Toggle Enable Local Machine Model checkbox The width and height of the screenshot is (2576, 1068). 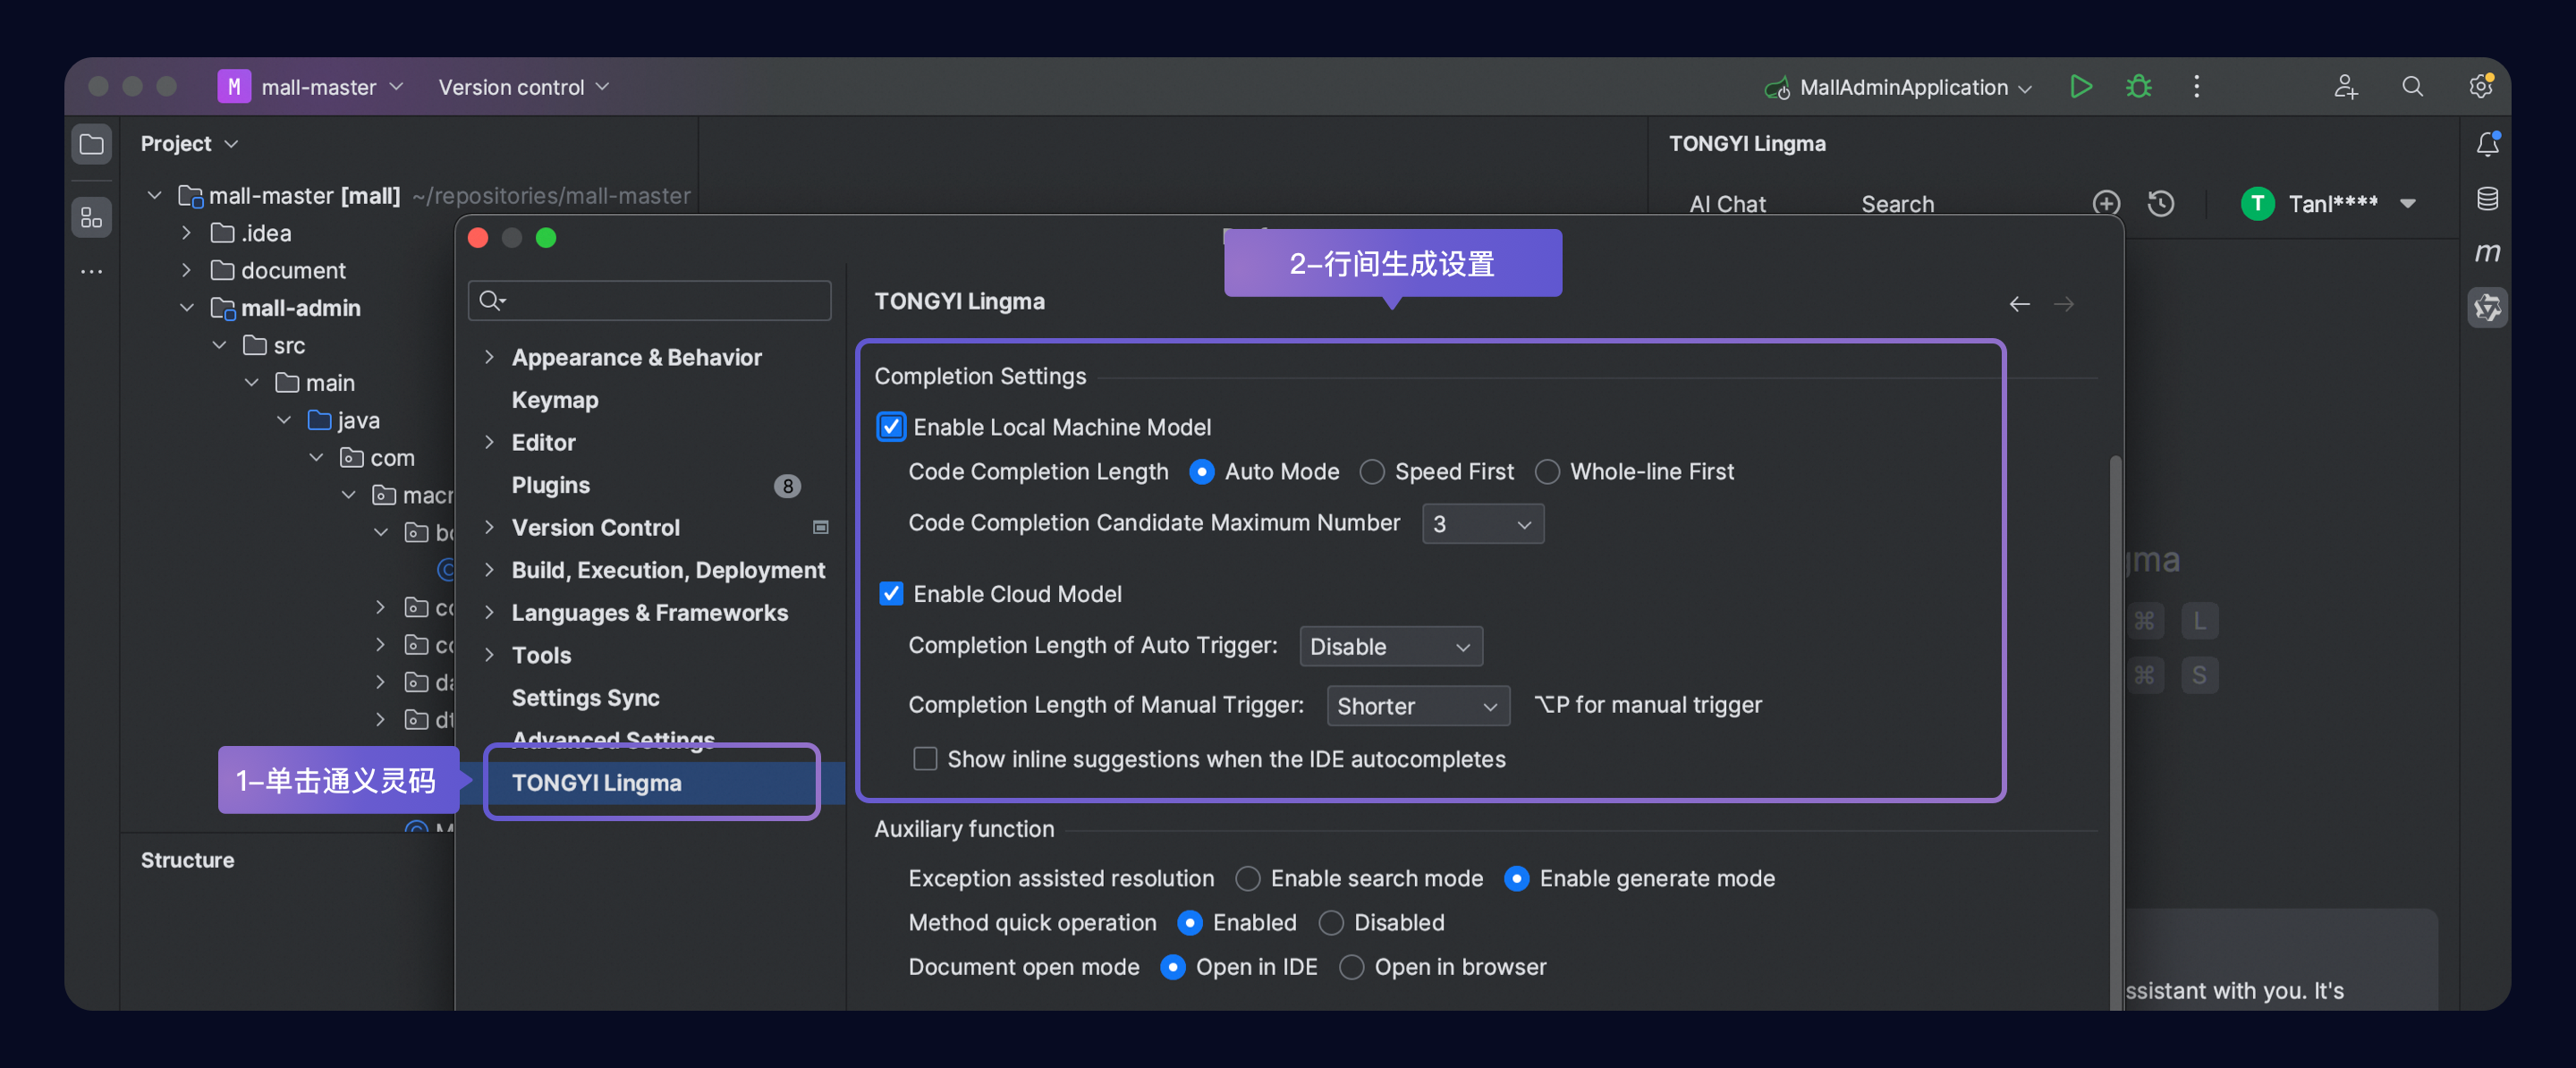tap(890, 427)
